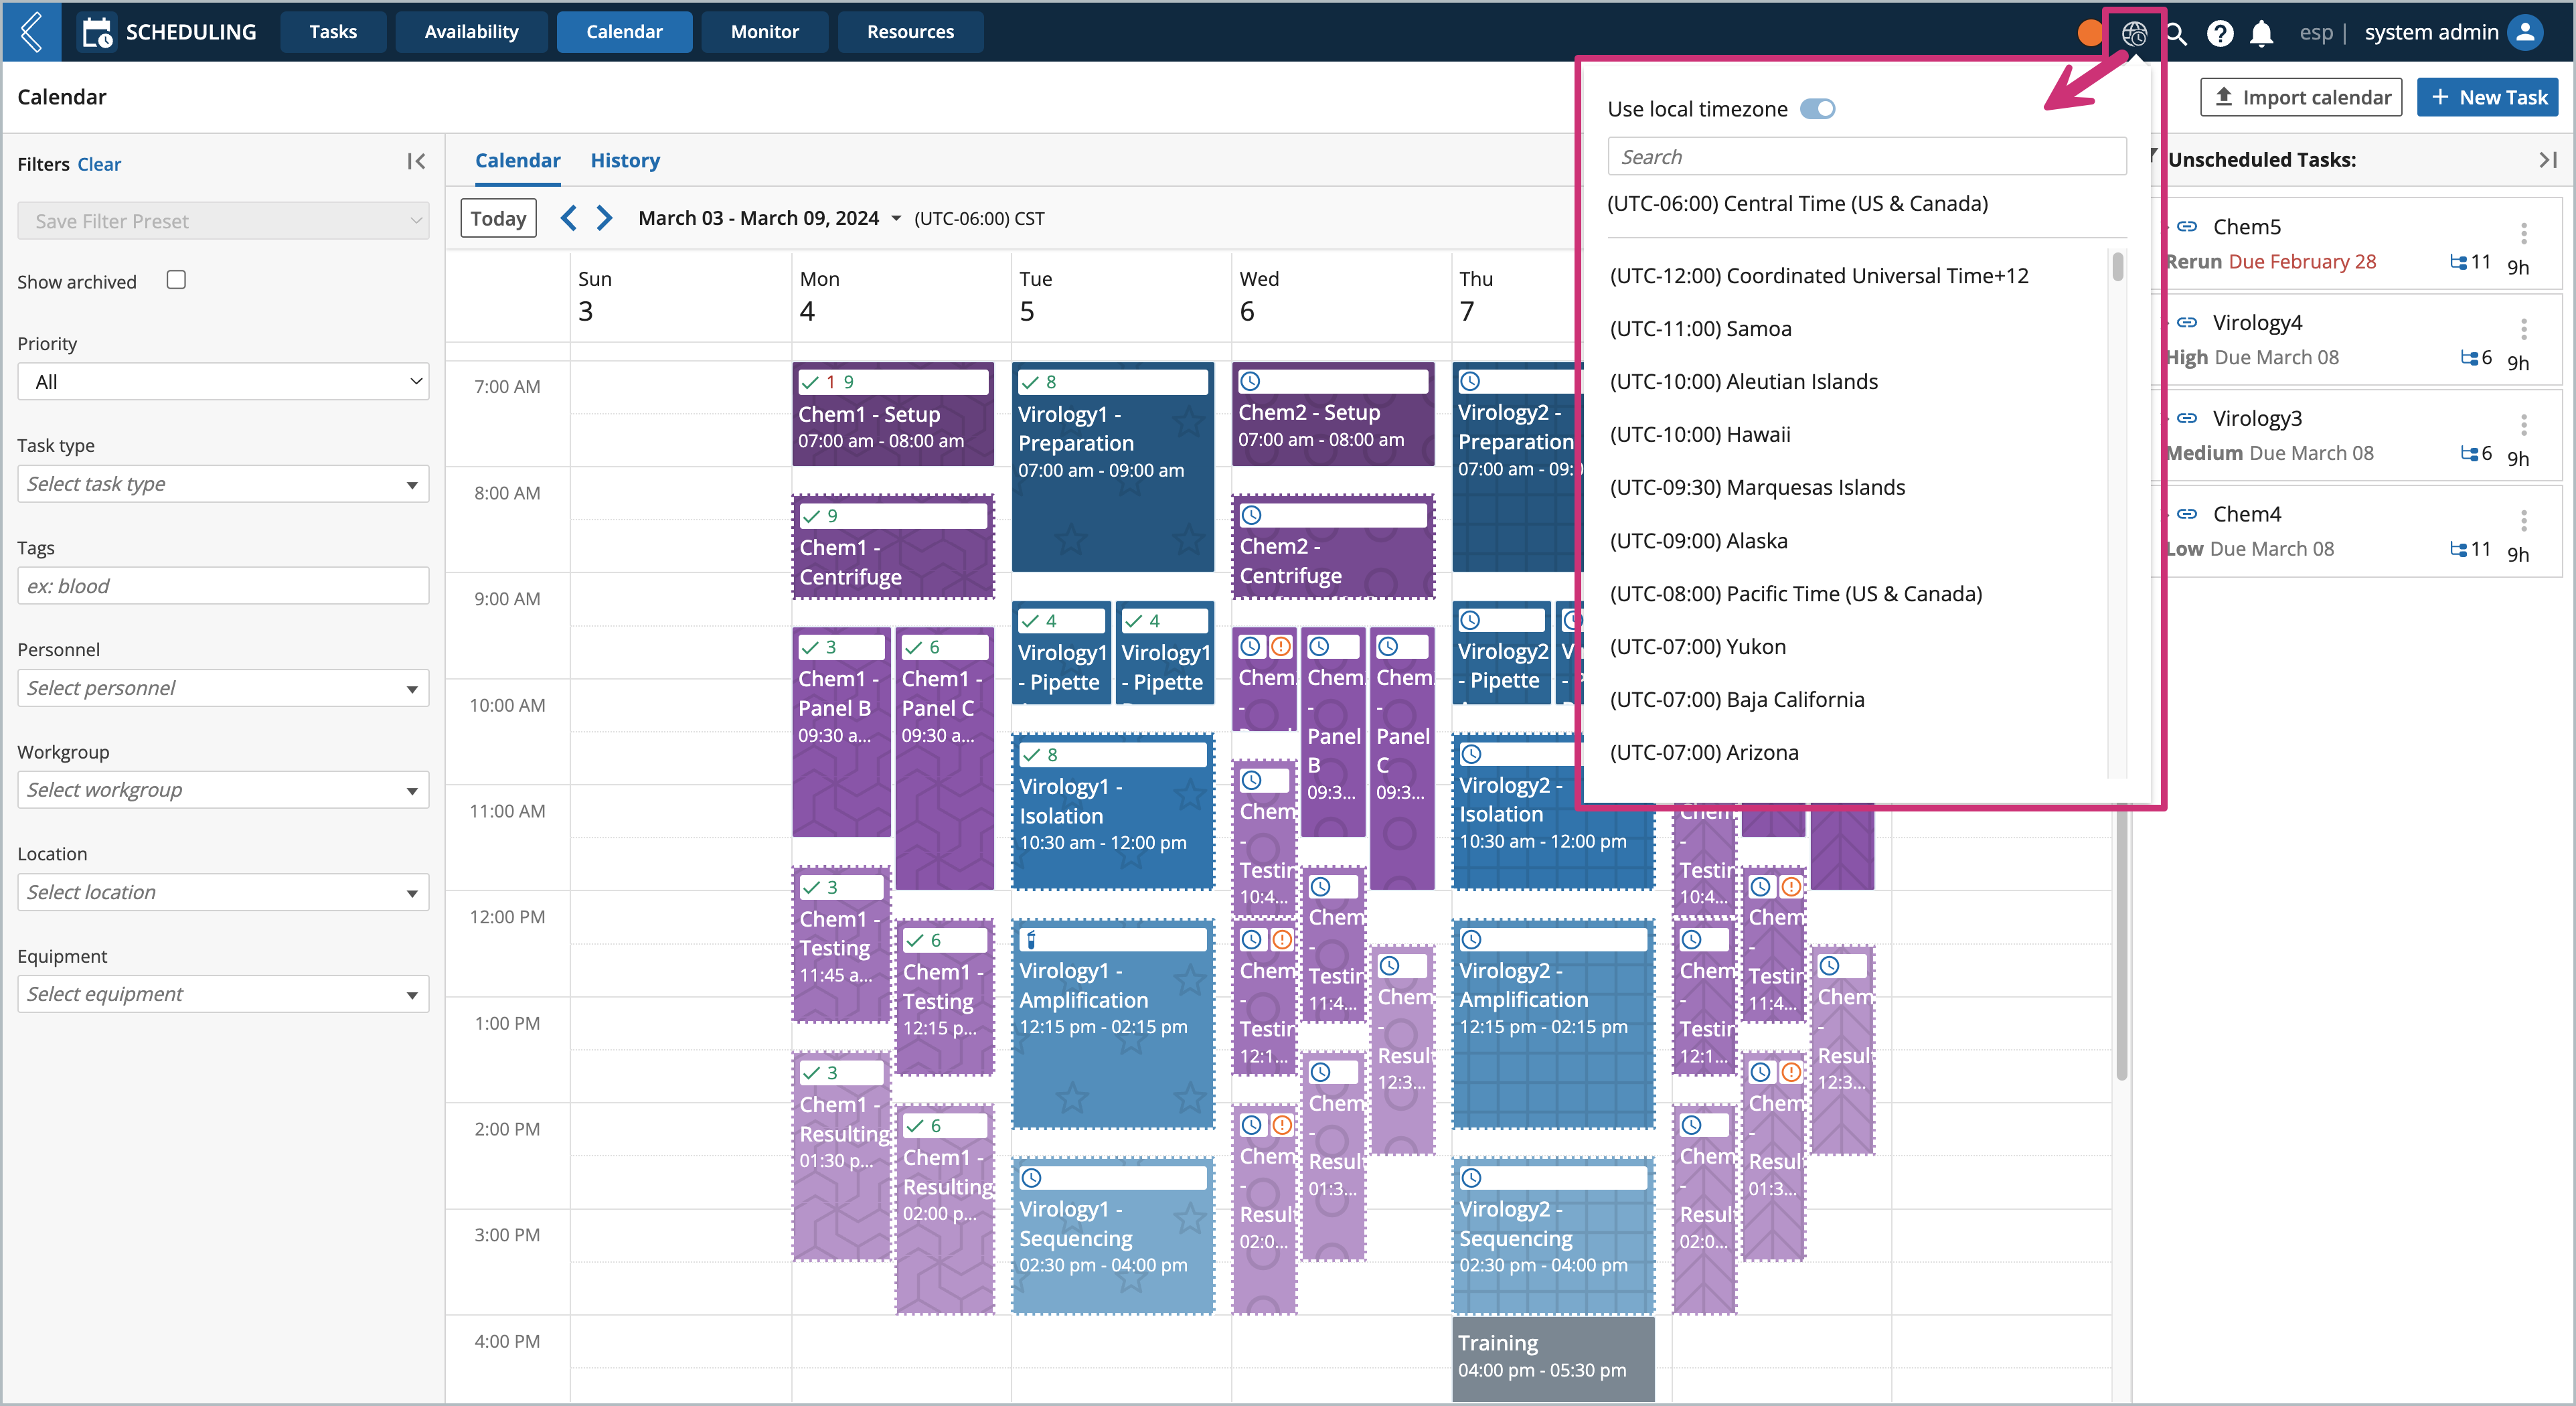Go to the next week arrow
Viewport: 2576px width, 1406px height.
point(604,218)
